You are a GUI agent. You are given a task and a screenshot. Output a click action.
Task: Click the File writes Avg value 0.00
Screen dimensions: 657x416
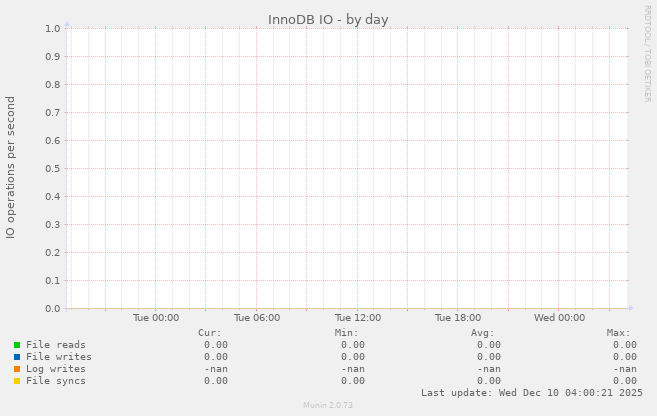489,357
